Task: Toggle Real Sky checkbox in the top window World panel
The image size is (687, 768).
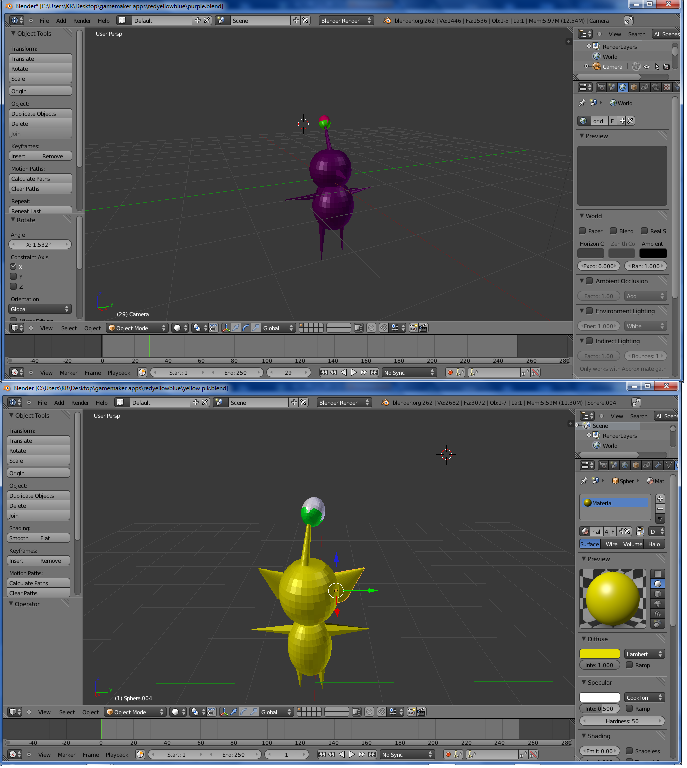Action: click(x=644, y=231)
